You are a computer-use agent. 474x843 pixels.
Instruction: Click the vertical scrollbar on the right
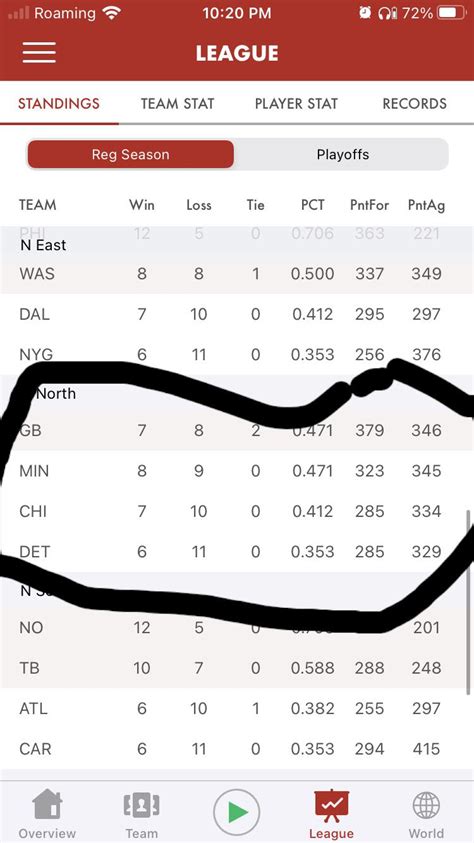pyautogui.click(x=469, y=602)
